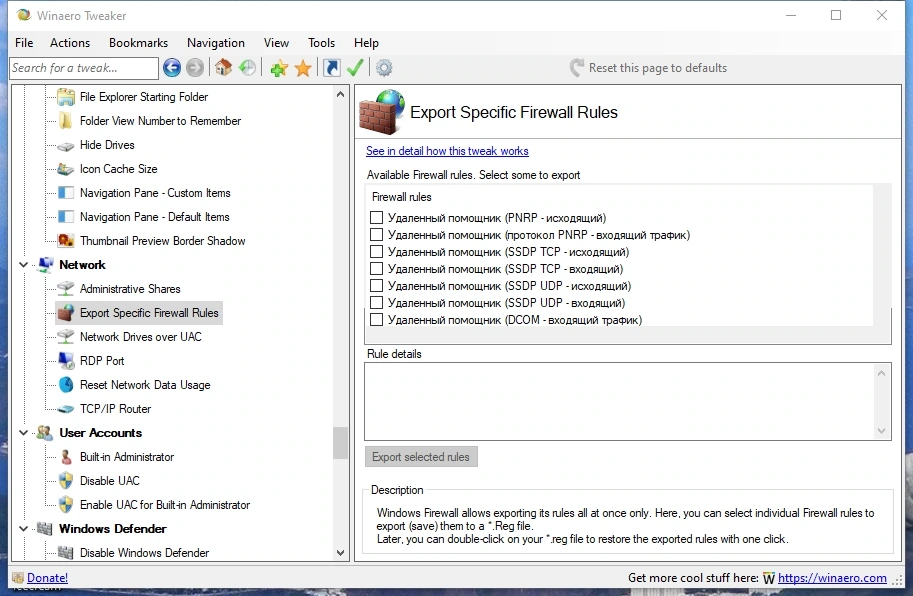Click the green checkmark toolbar icon

(x=355, y=68)
